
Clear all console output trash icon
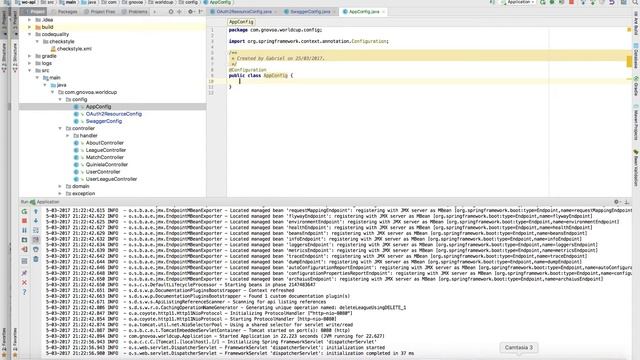pyautogui.click(x=36, y=259)
